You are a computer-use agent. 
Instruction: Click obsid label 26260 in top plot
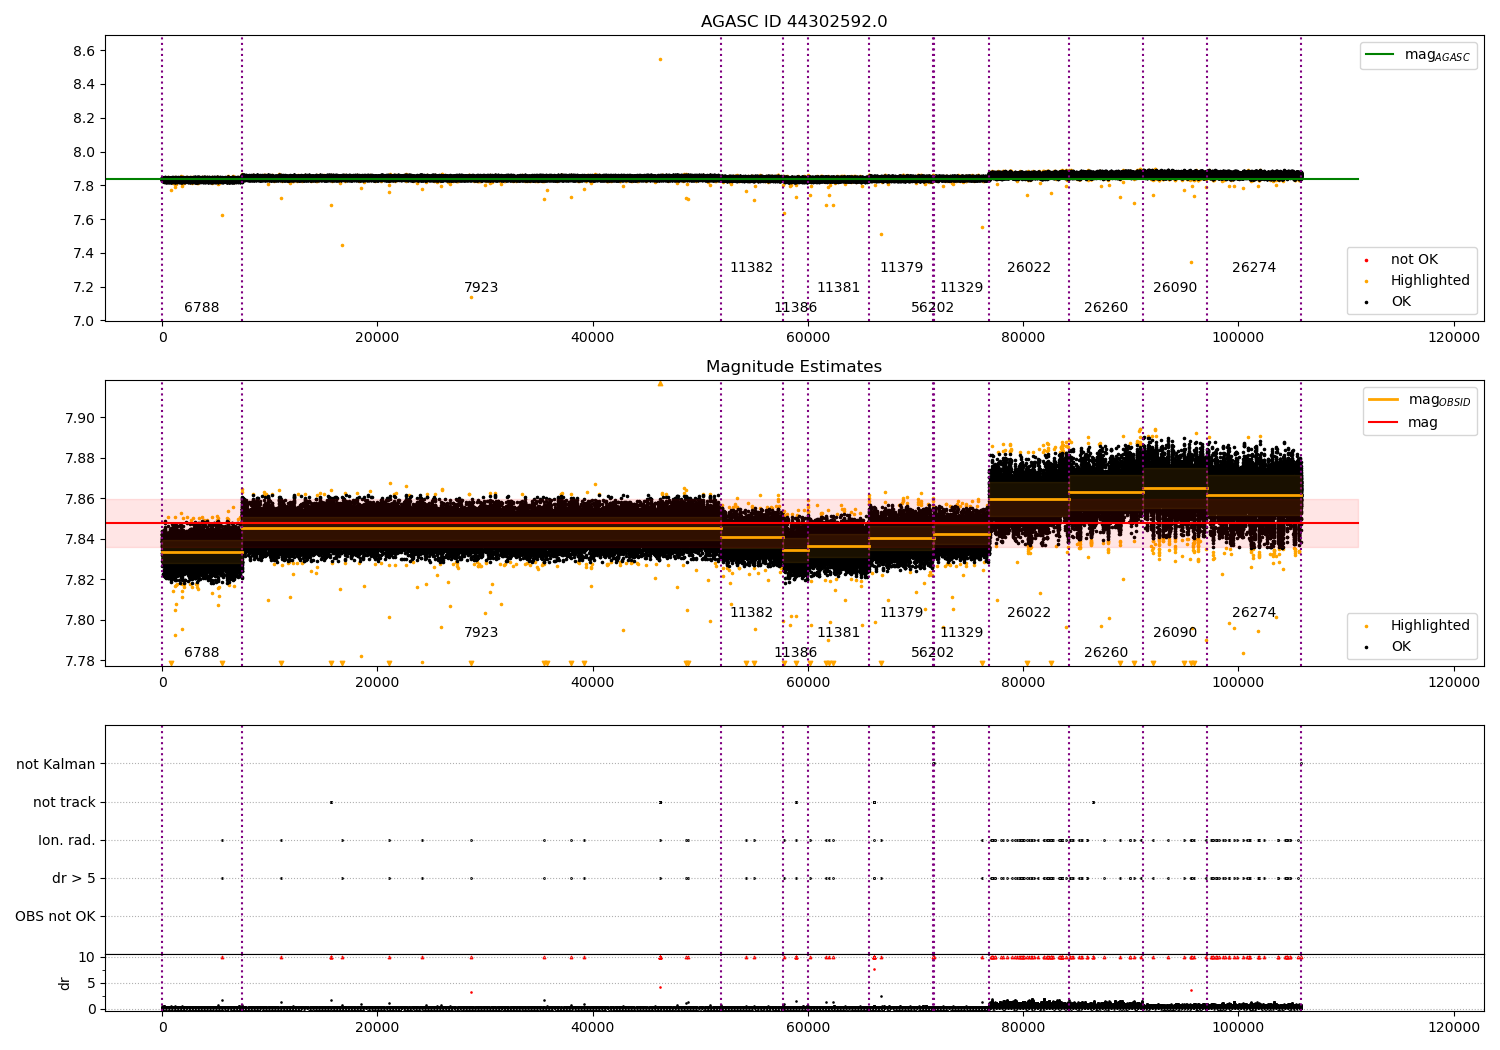[x=1106, y=307]
